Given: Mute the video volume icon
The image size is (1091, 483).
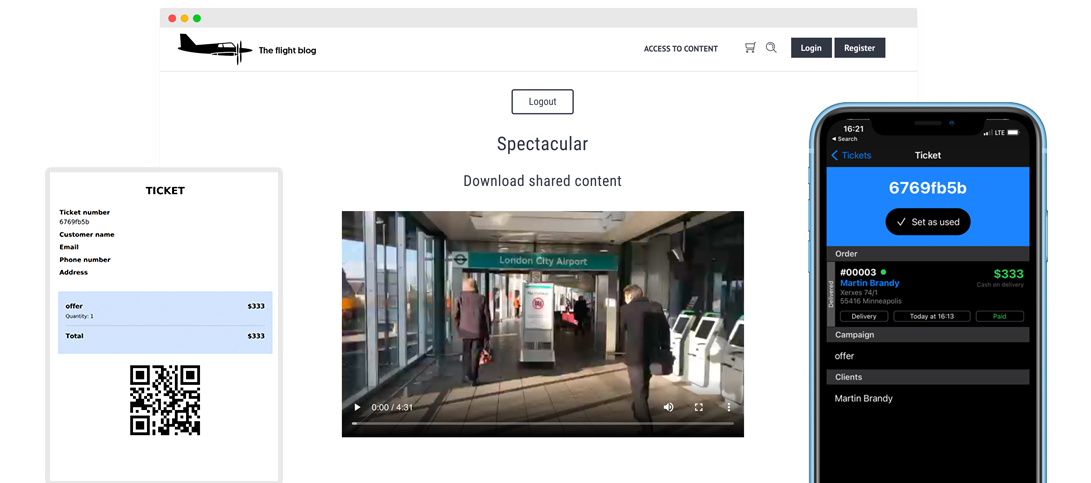Looking at the screenshot, I should 669,407.
